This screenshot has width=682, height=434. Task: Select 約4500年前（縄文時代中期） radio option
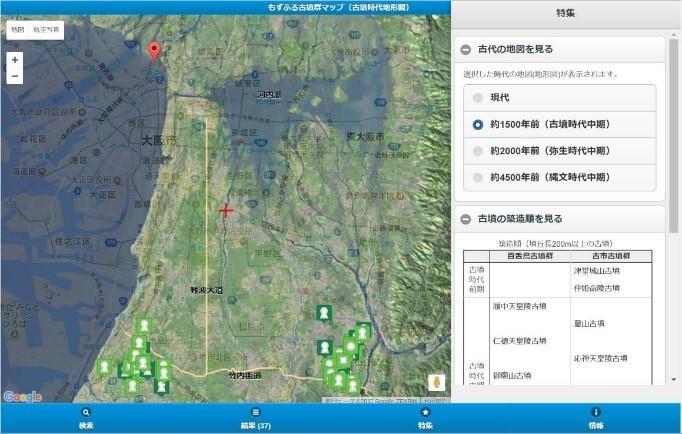point(478,177)
